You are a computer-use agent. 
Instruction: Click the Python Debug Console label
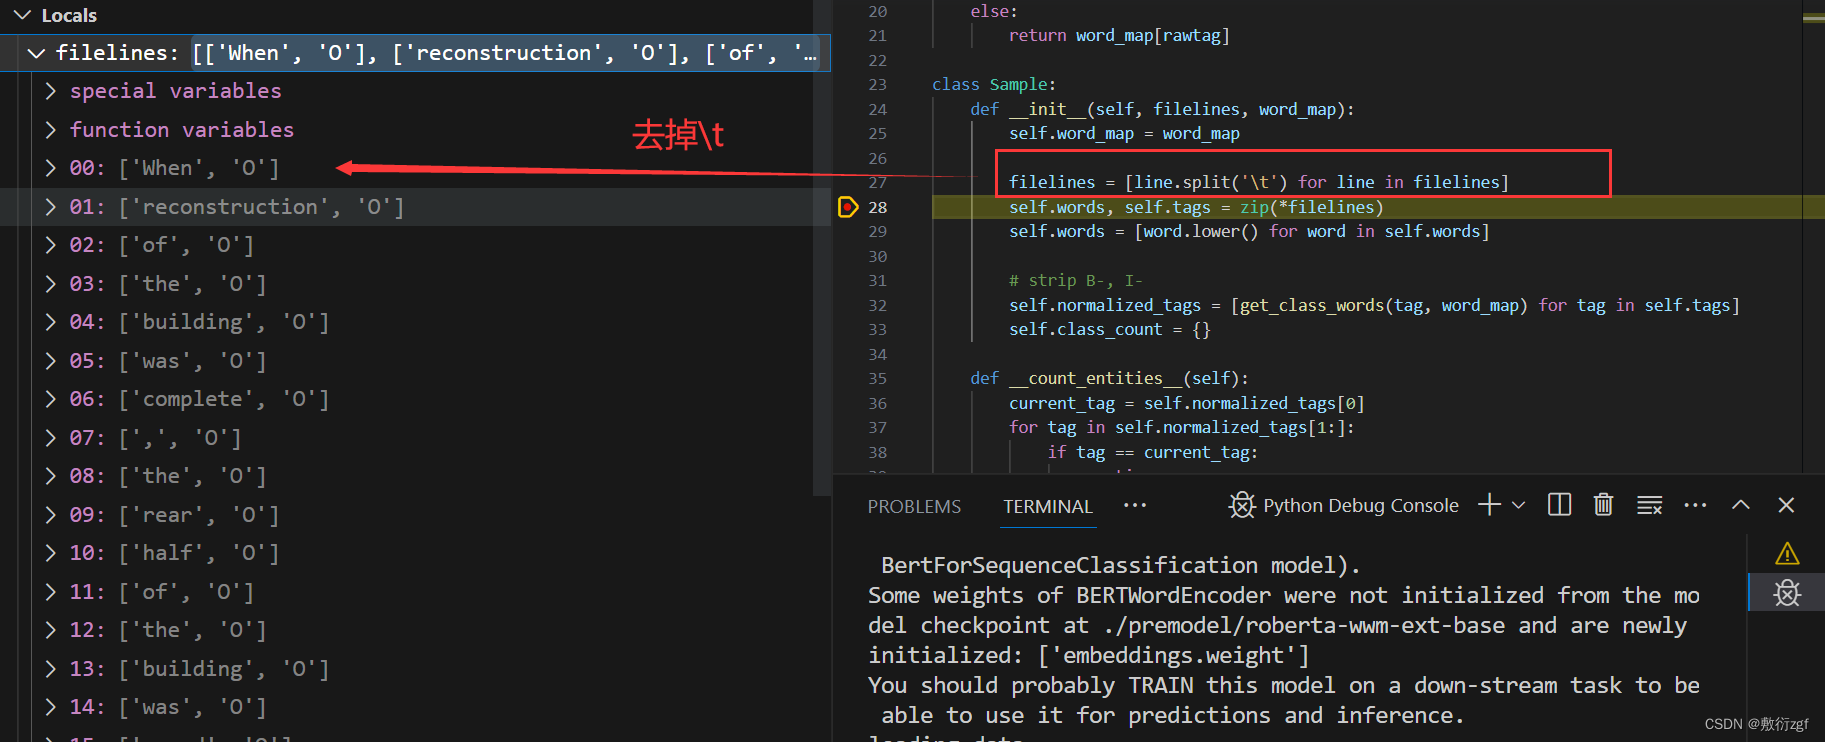1360,506
